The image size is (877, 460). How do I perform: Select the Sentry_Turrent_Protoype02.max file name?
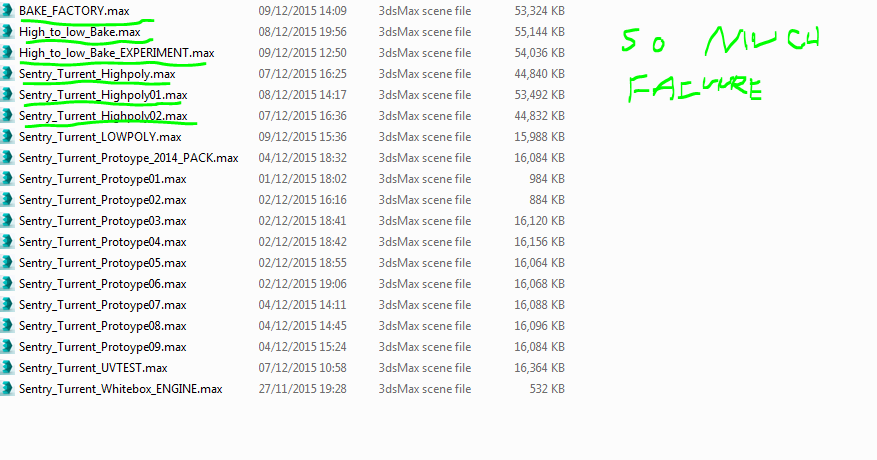[102, 200]
